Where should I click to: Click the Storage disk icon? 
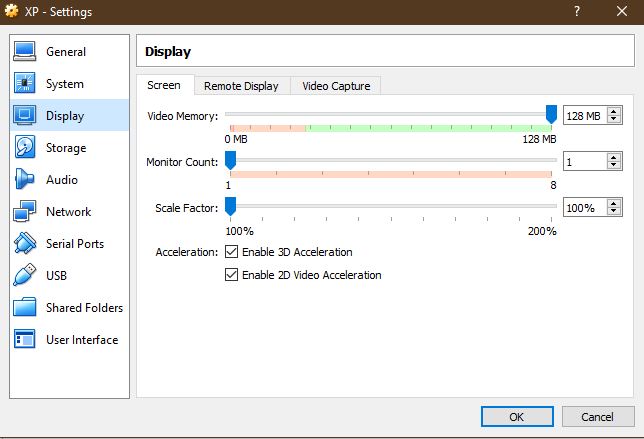coord(25,147)
